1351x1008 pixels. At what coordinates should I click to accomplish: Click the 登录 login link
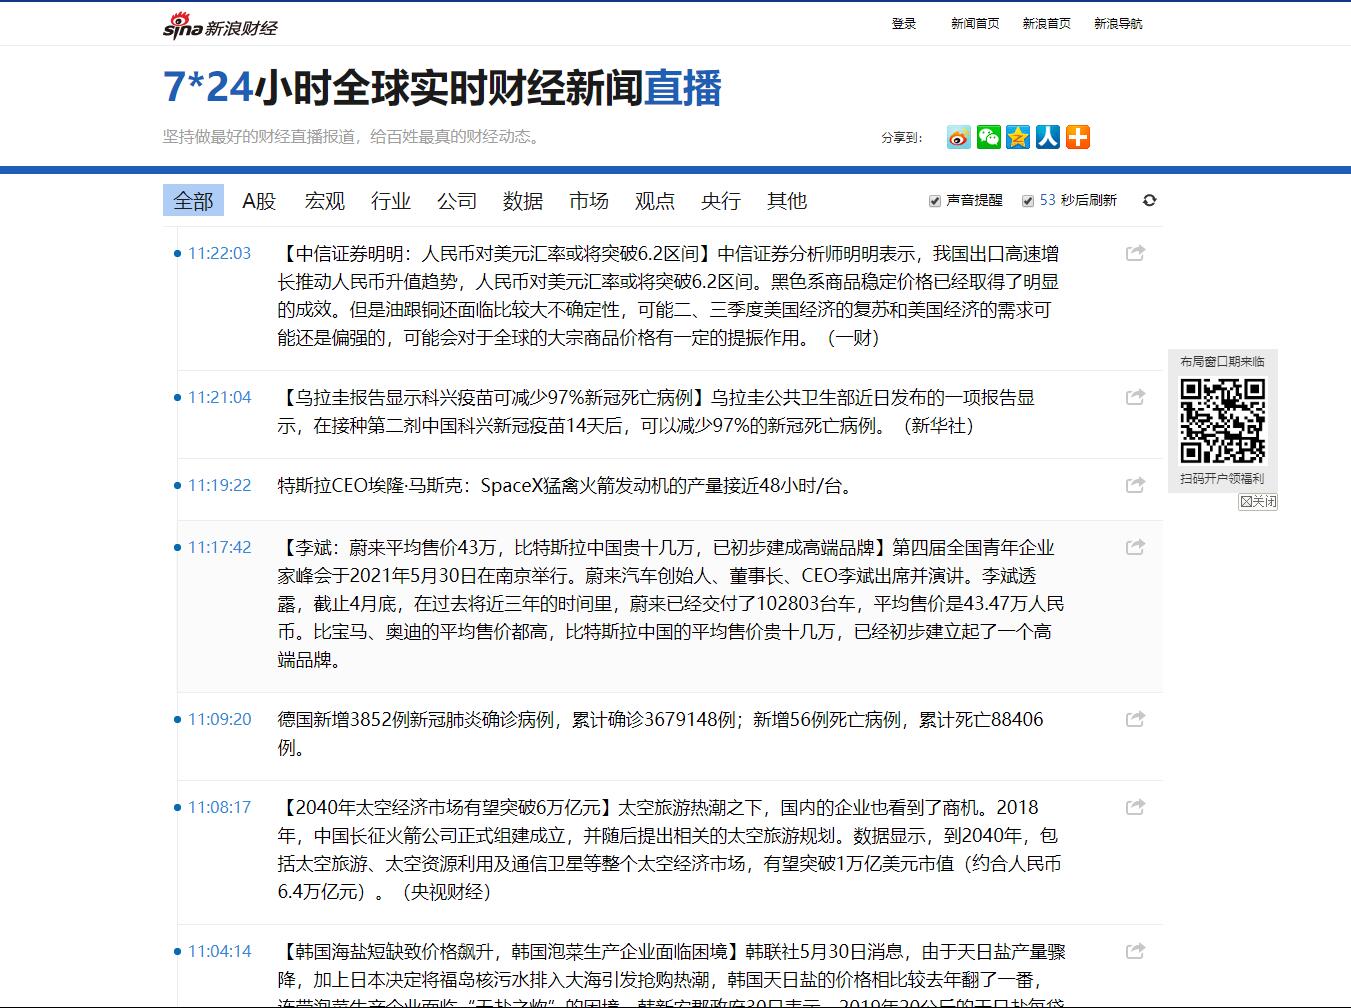click(x=904, y=23)
